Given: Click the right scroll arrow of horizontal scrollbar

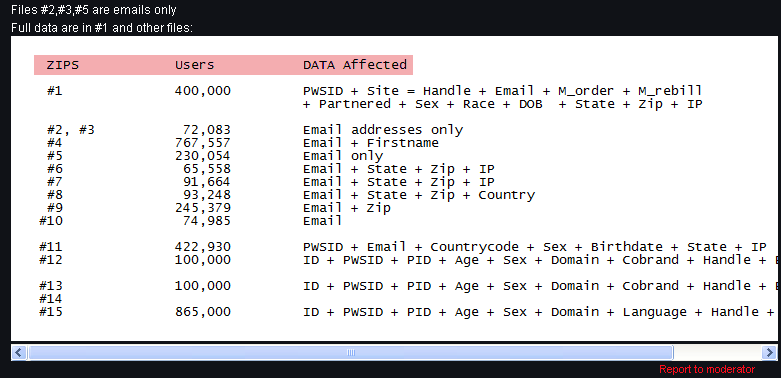Looking at the screenshot, I should (x=769, y=353).
